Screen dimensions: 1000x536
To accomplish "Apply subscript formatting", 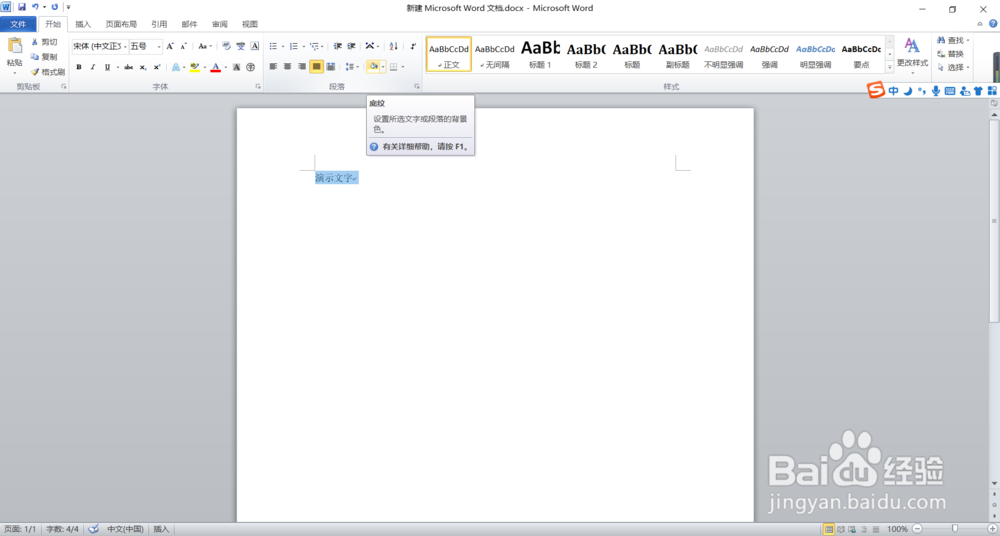I will pos(143,67).
